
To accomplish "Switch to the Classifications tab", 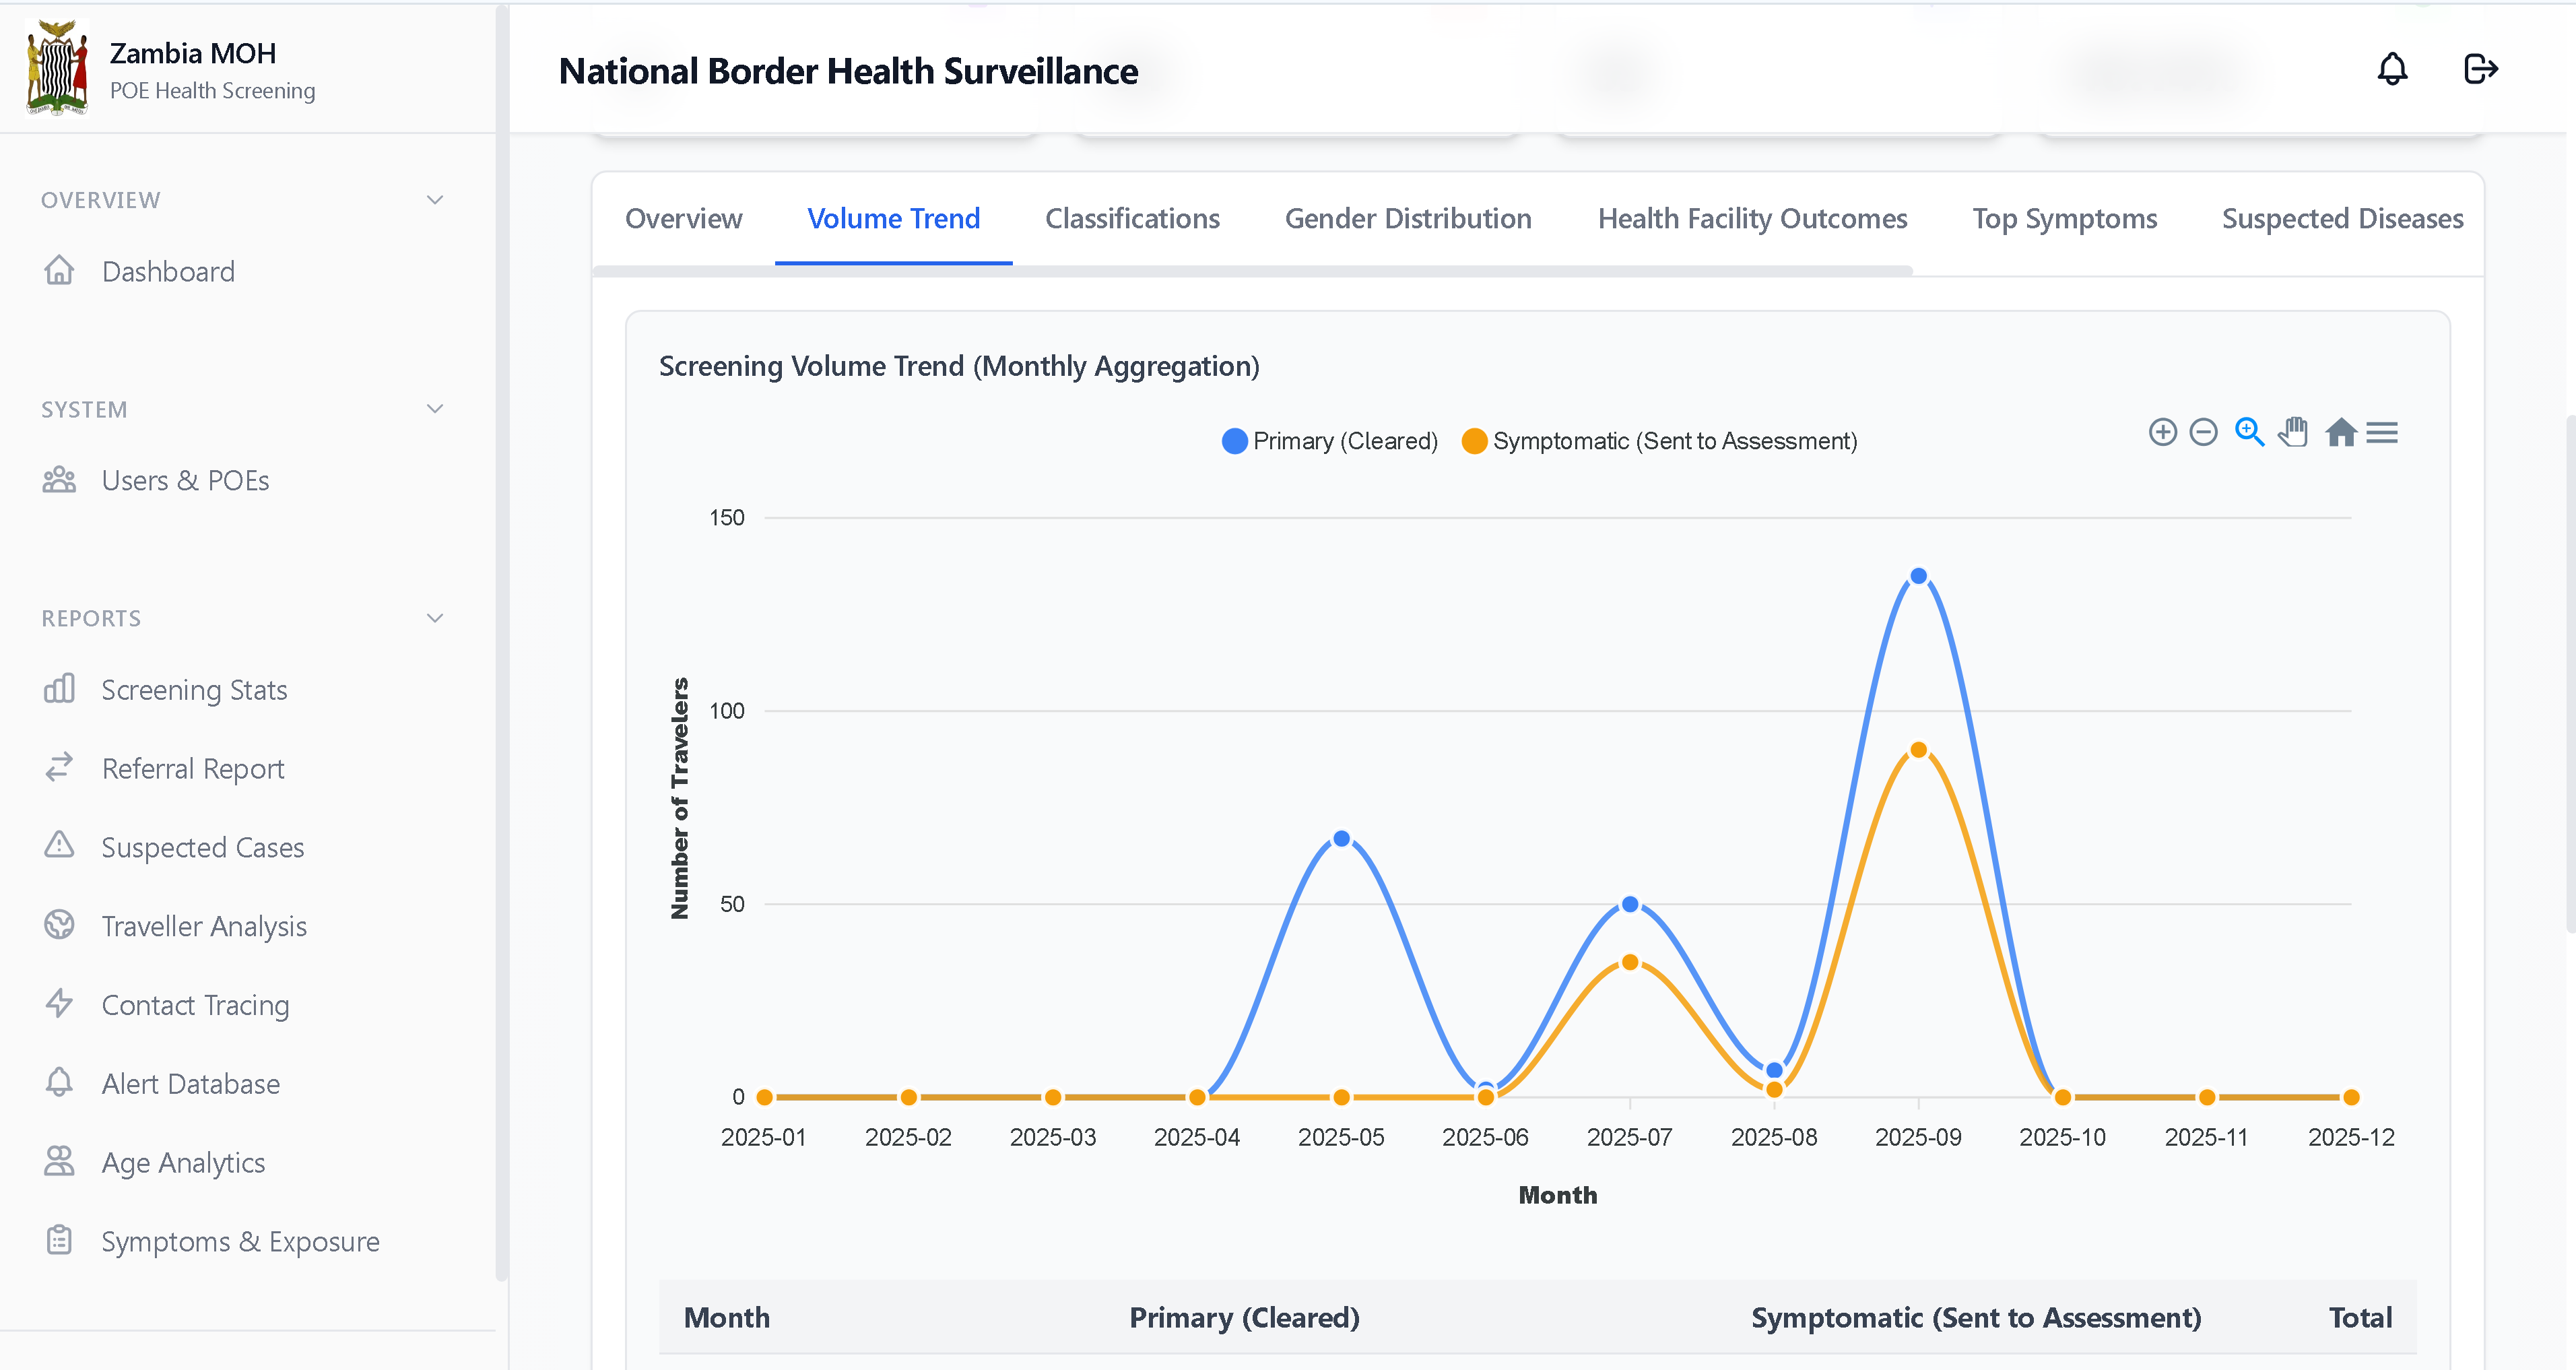I will pos(1132,218).
